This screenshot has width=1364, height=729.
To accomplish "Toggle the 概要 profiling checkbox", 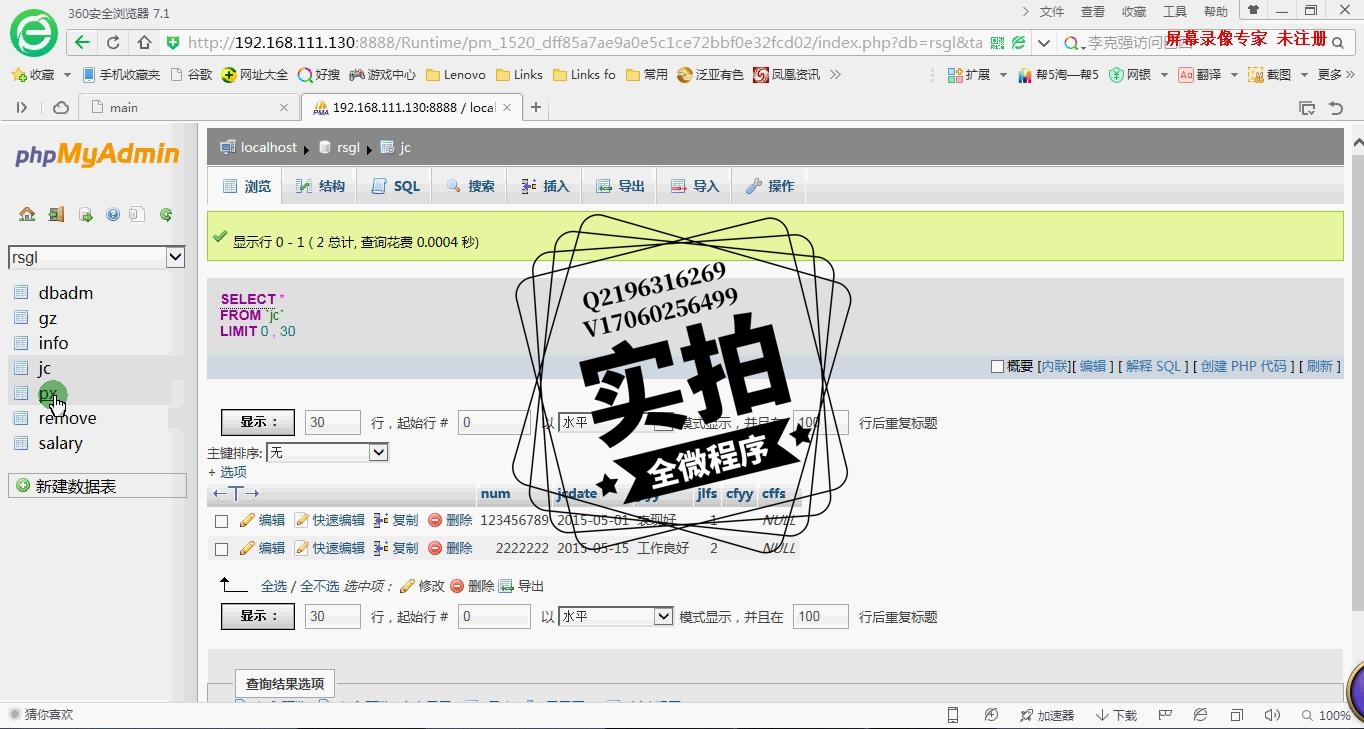I will [997, 367].
